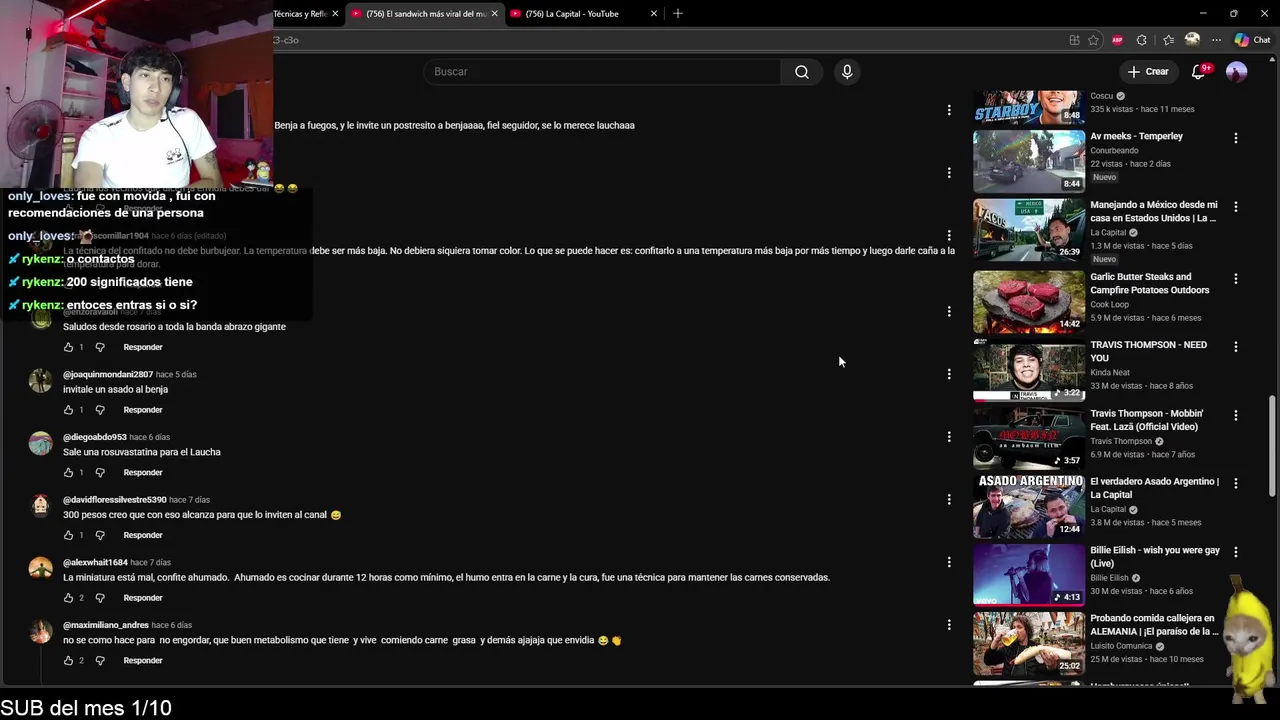Open the Asado Argentino video thumbnail

pyautogui.click(x=1029, y=506)
